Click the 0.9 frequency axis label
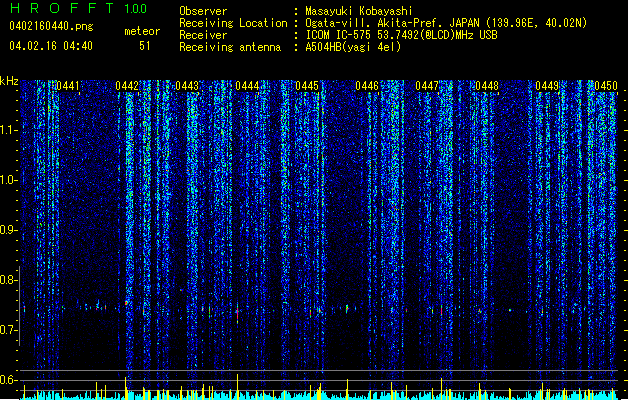This screenshot has height=400, width=629. click(x=9, y=230)
